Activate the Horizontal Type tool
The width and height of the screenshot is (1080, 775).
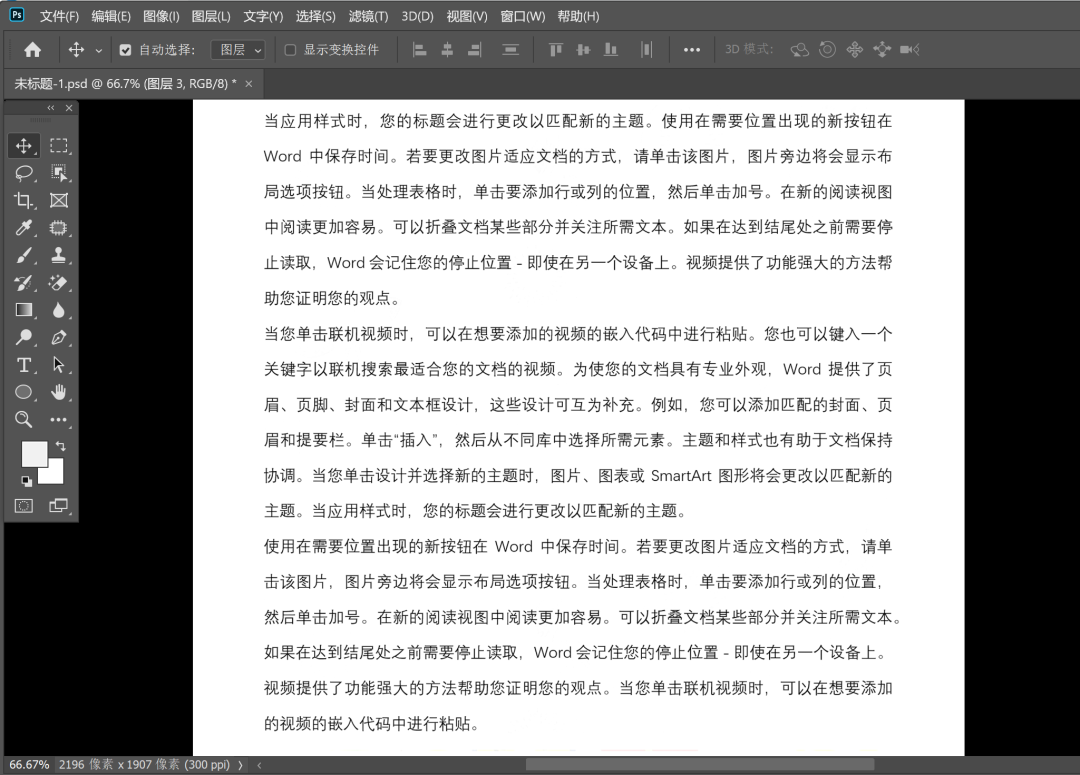click(24, 365)
